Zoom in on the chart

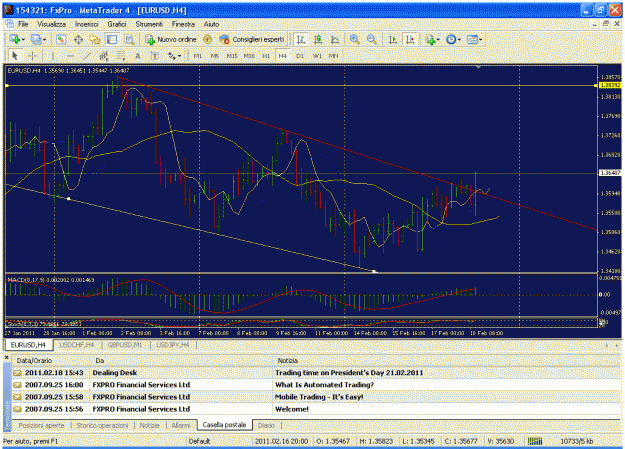(354, 39)
